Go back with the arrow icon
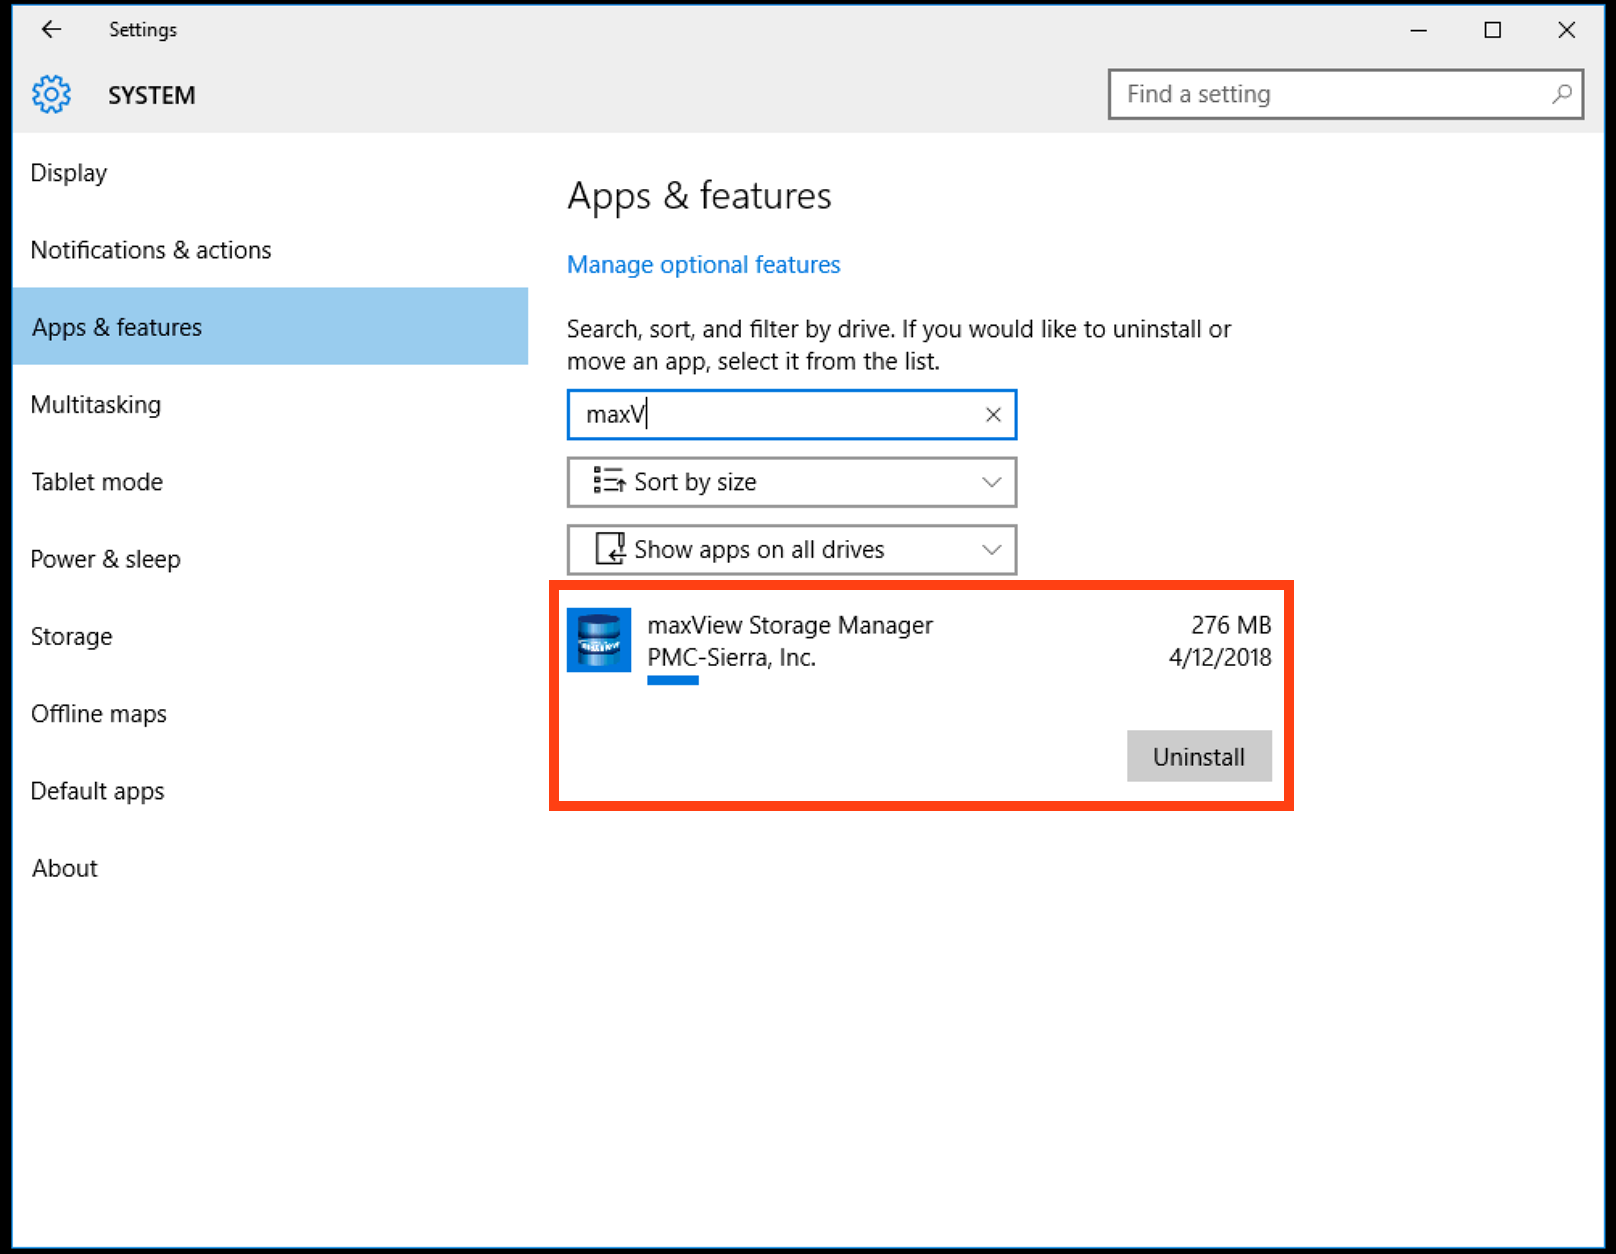This screenshot has height=1254, width=1616. tap(51, 30)
